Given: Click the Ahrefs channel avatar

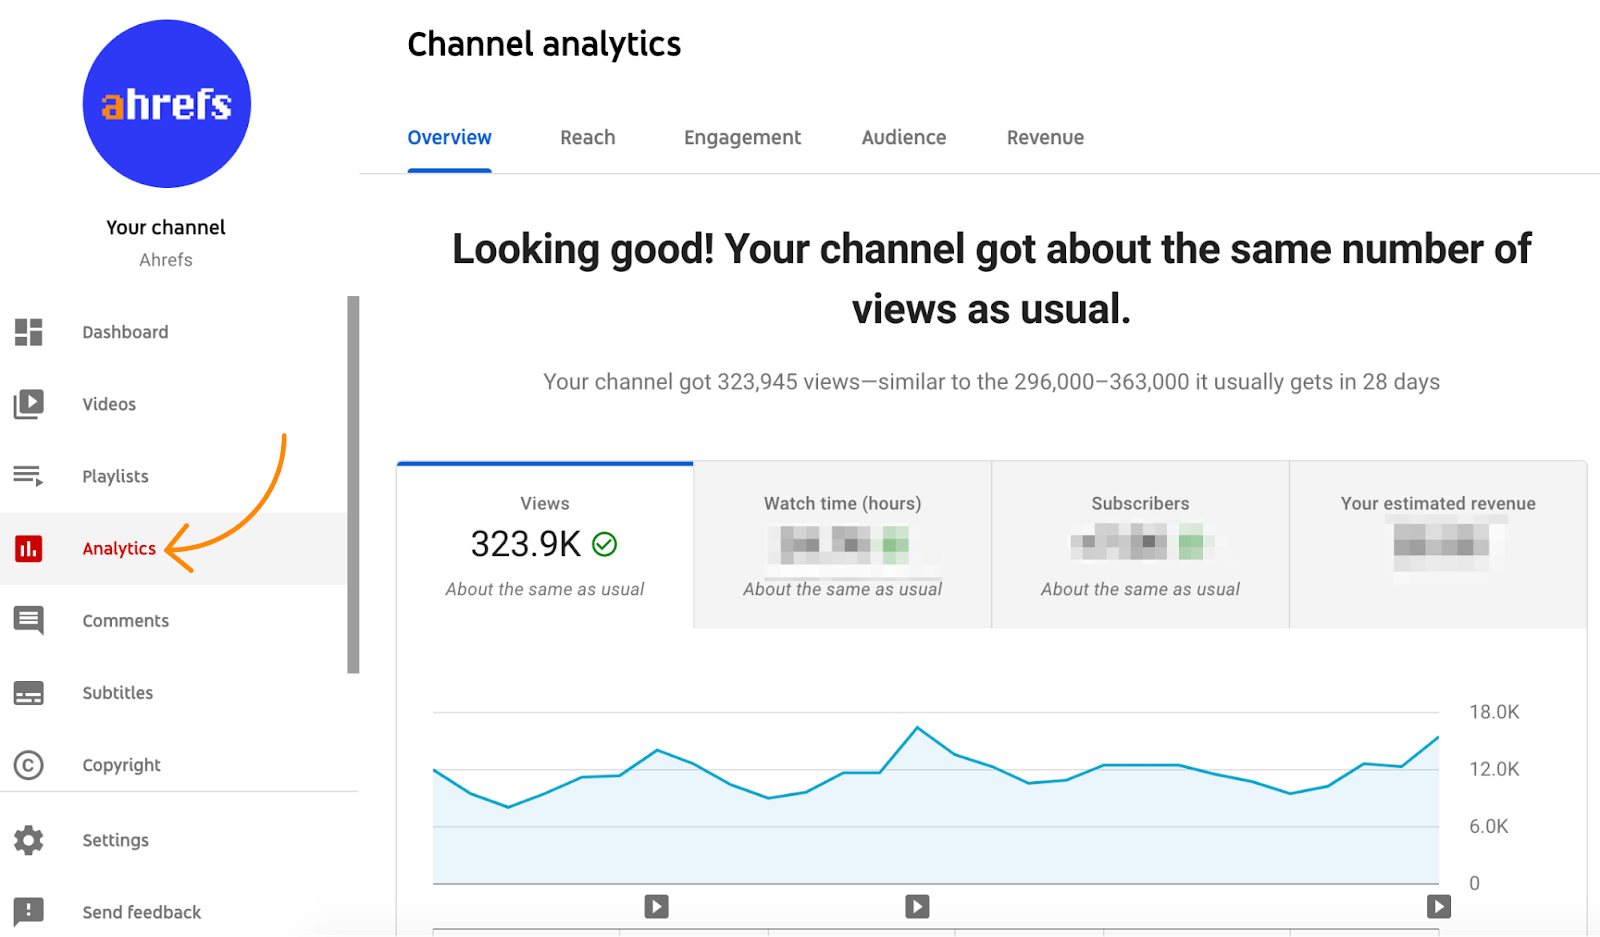Looking at the screenshot, I should pos(166,104).
